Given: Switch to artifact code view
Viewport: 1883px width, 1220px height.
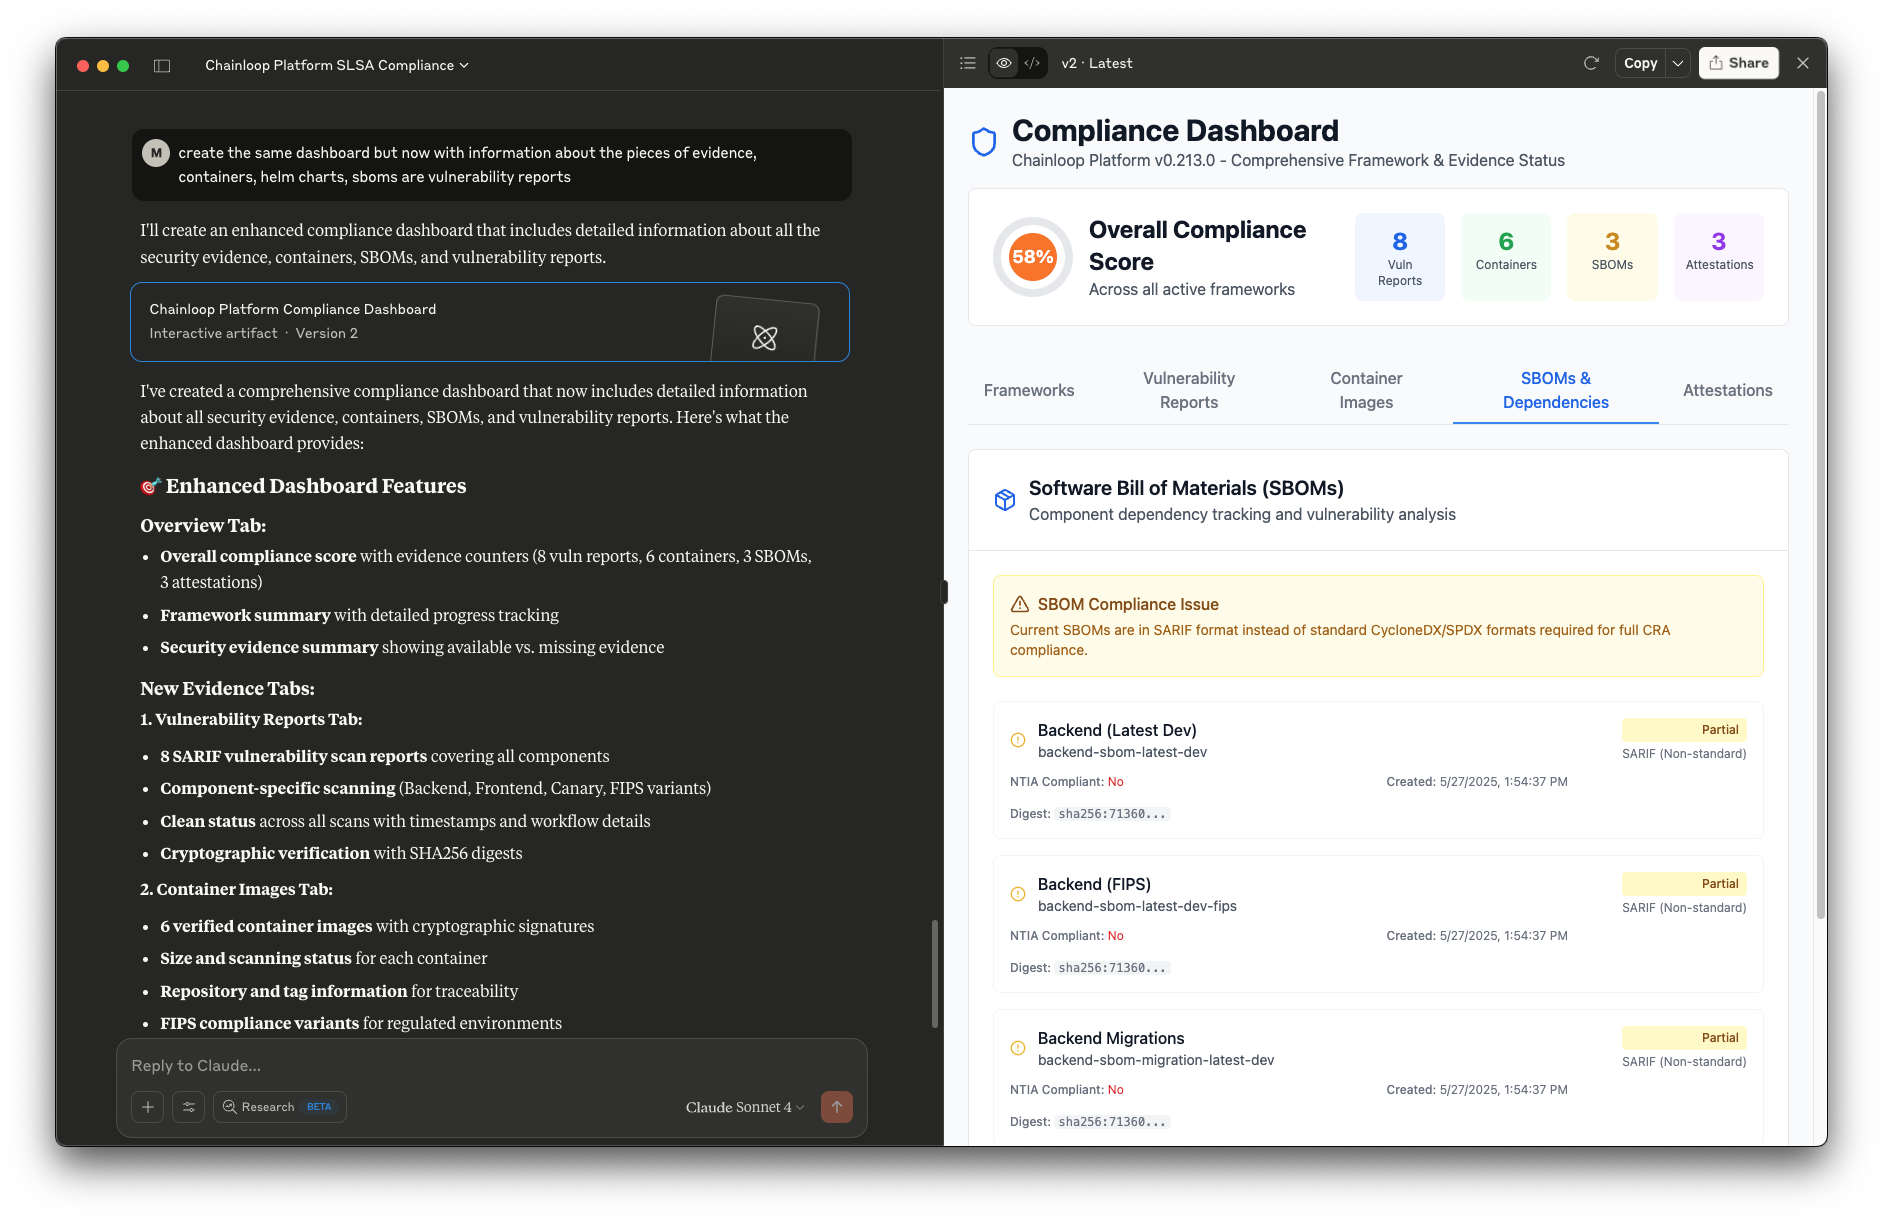Looking at the screenshot, I should [1032, 63].
